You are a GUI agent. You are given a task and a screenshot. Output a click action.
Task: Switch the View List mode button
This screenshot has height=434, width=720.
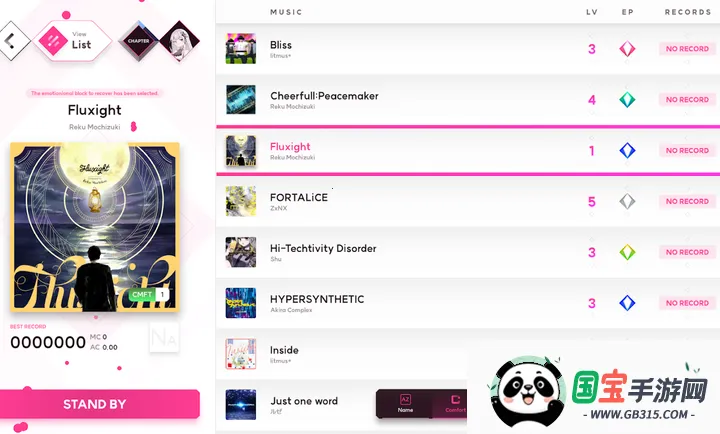(x=72, y=41)
